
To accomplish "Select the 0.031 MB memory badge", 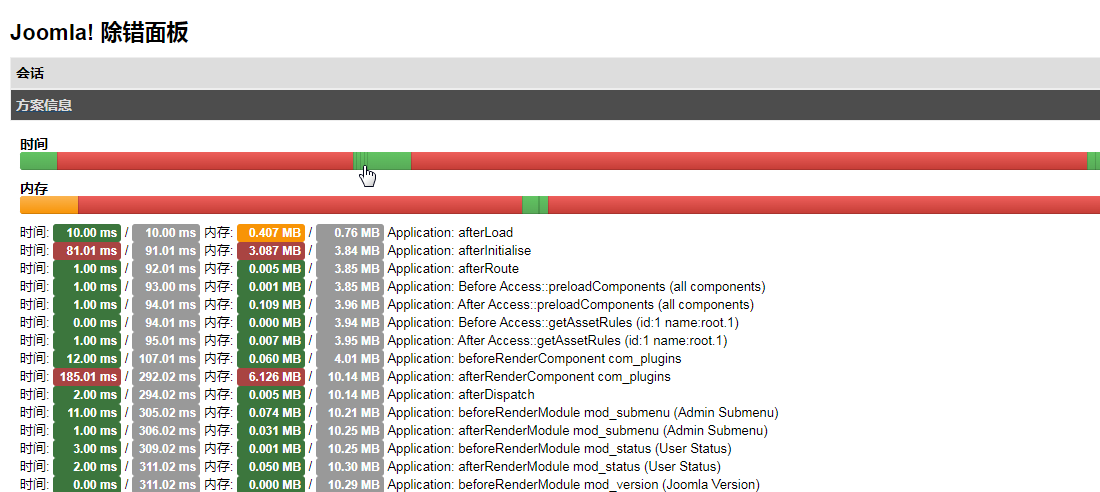I will click(271, 431).
